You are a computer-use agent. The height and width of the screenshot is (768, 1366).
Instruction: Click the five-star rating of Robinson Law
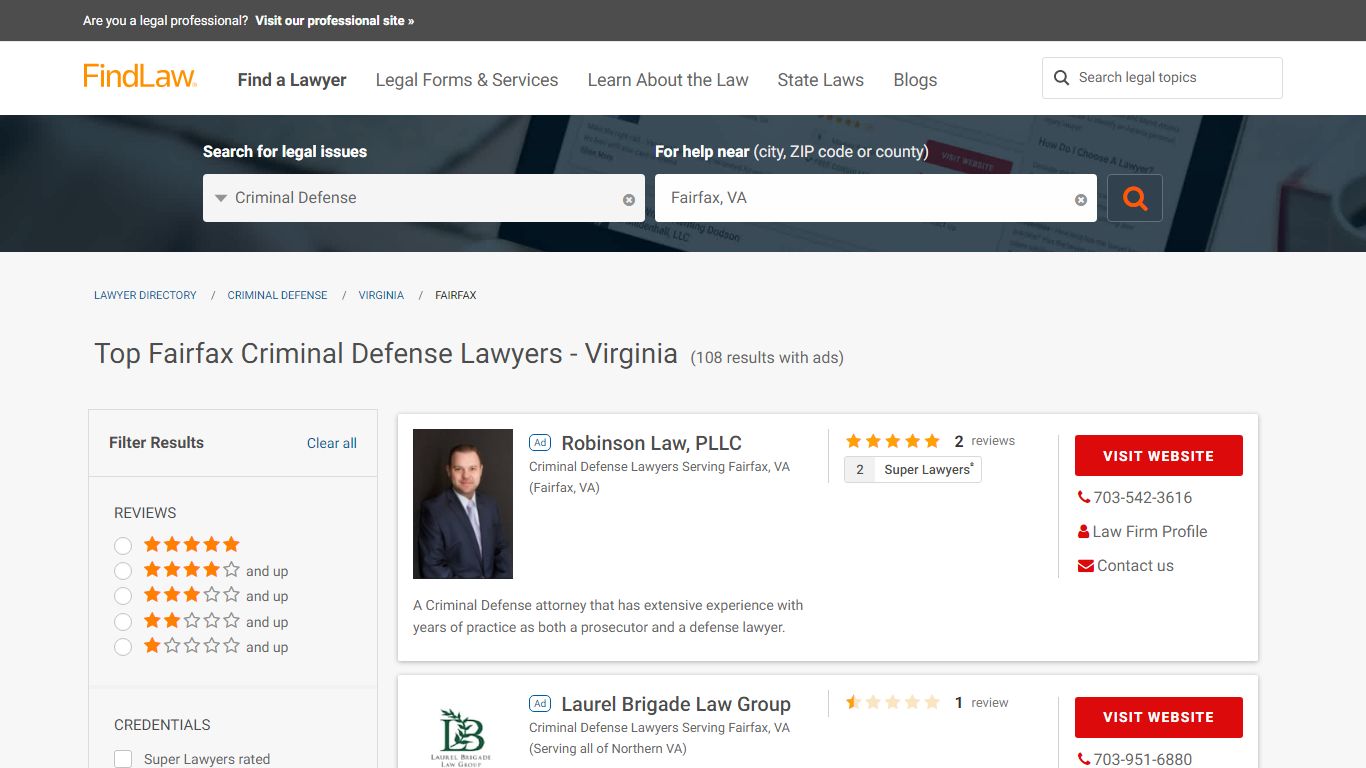(x=893, y=441)
